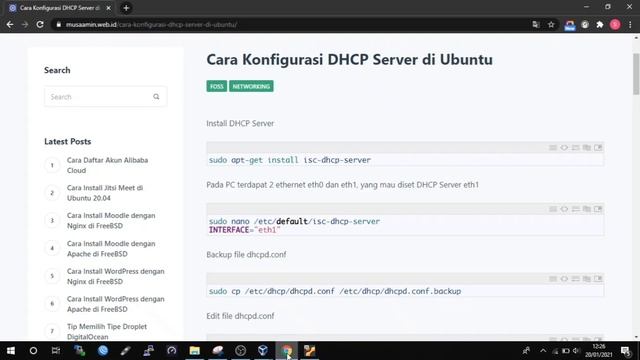640x360 pixels.
Task: Click the text Edit file dhcpd.conf
Action: click(240, 316)
